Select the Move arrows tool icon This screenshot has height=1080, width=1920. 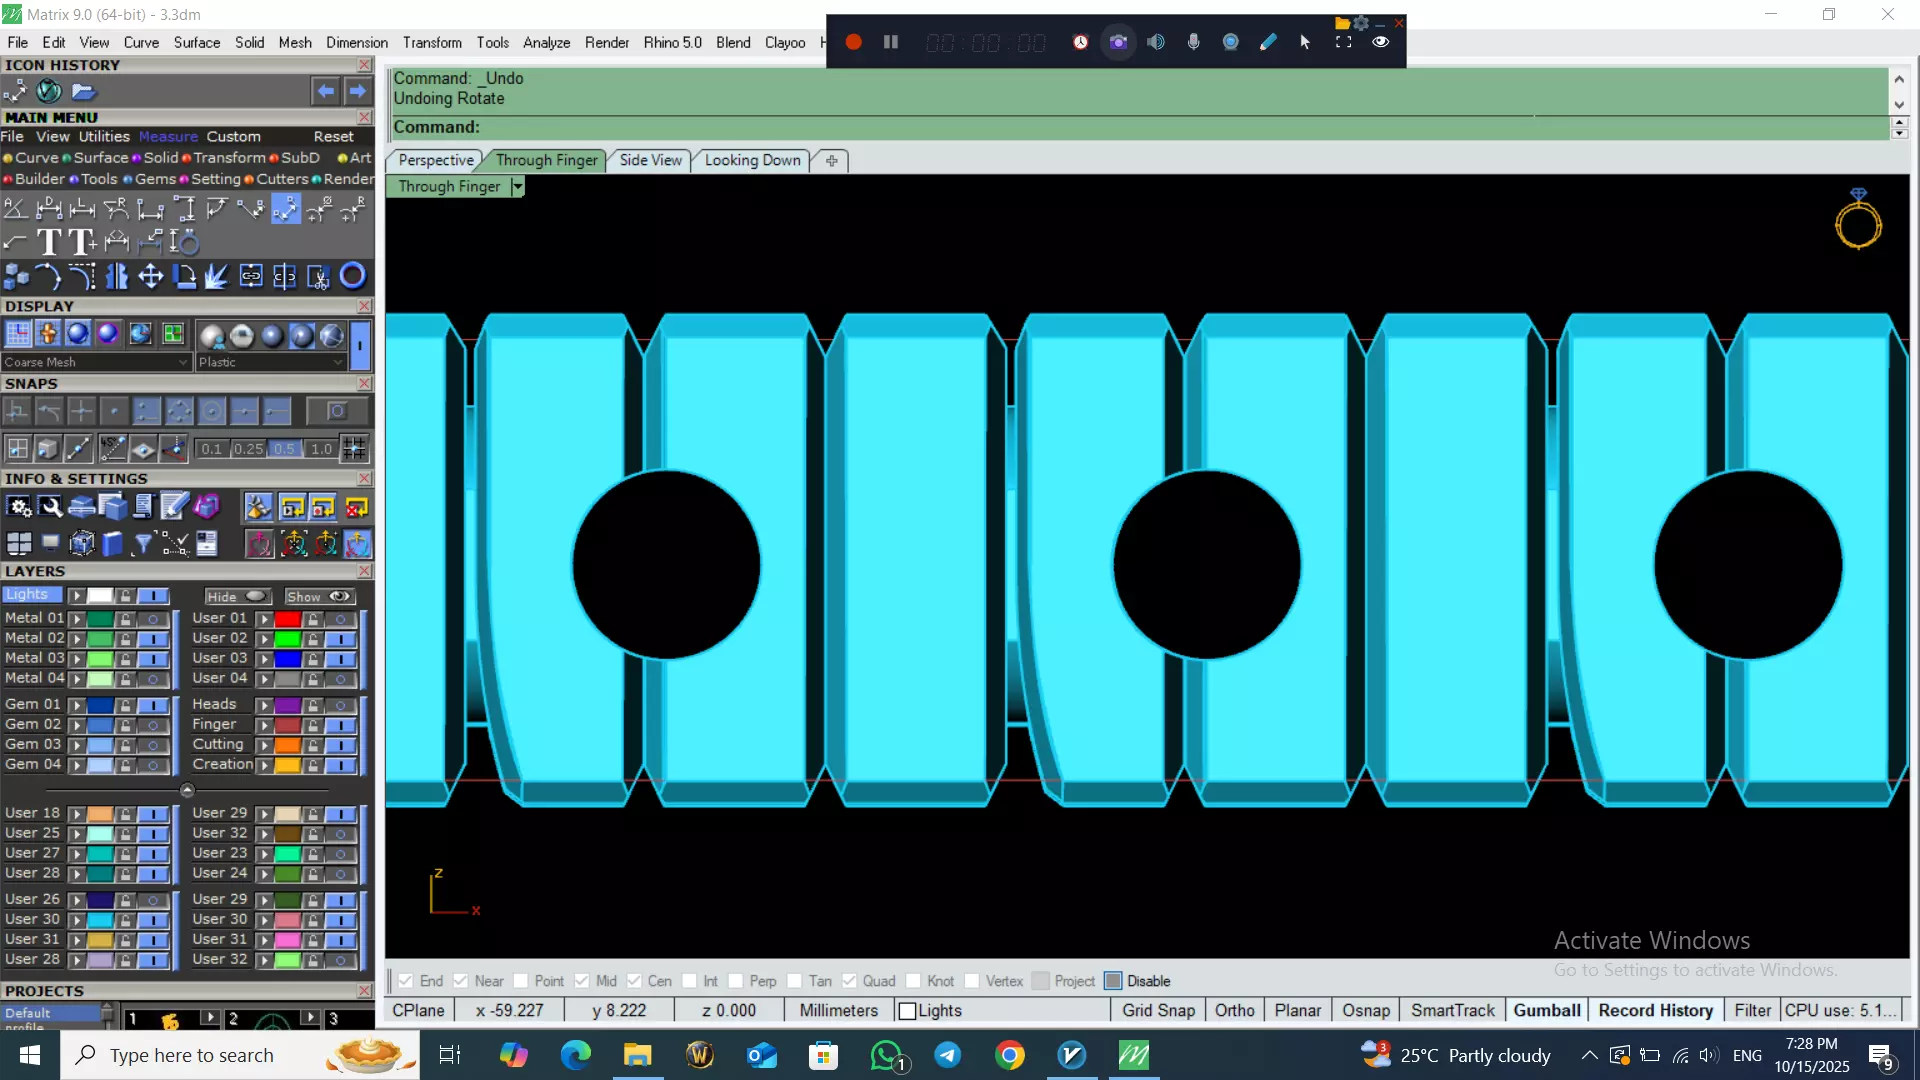pos(150,276)
